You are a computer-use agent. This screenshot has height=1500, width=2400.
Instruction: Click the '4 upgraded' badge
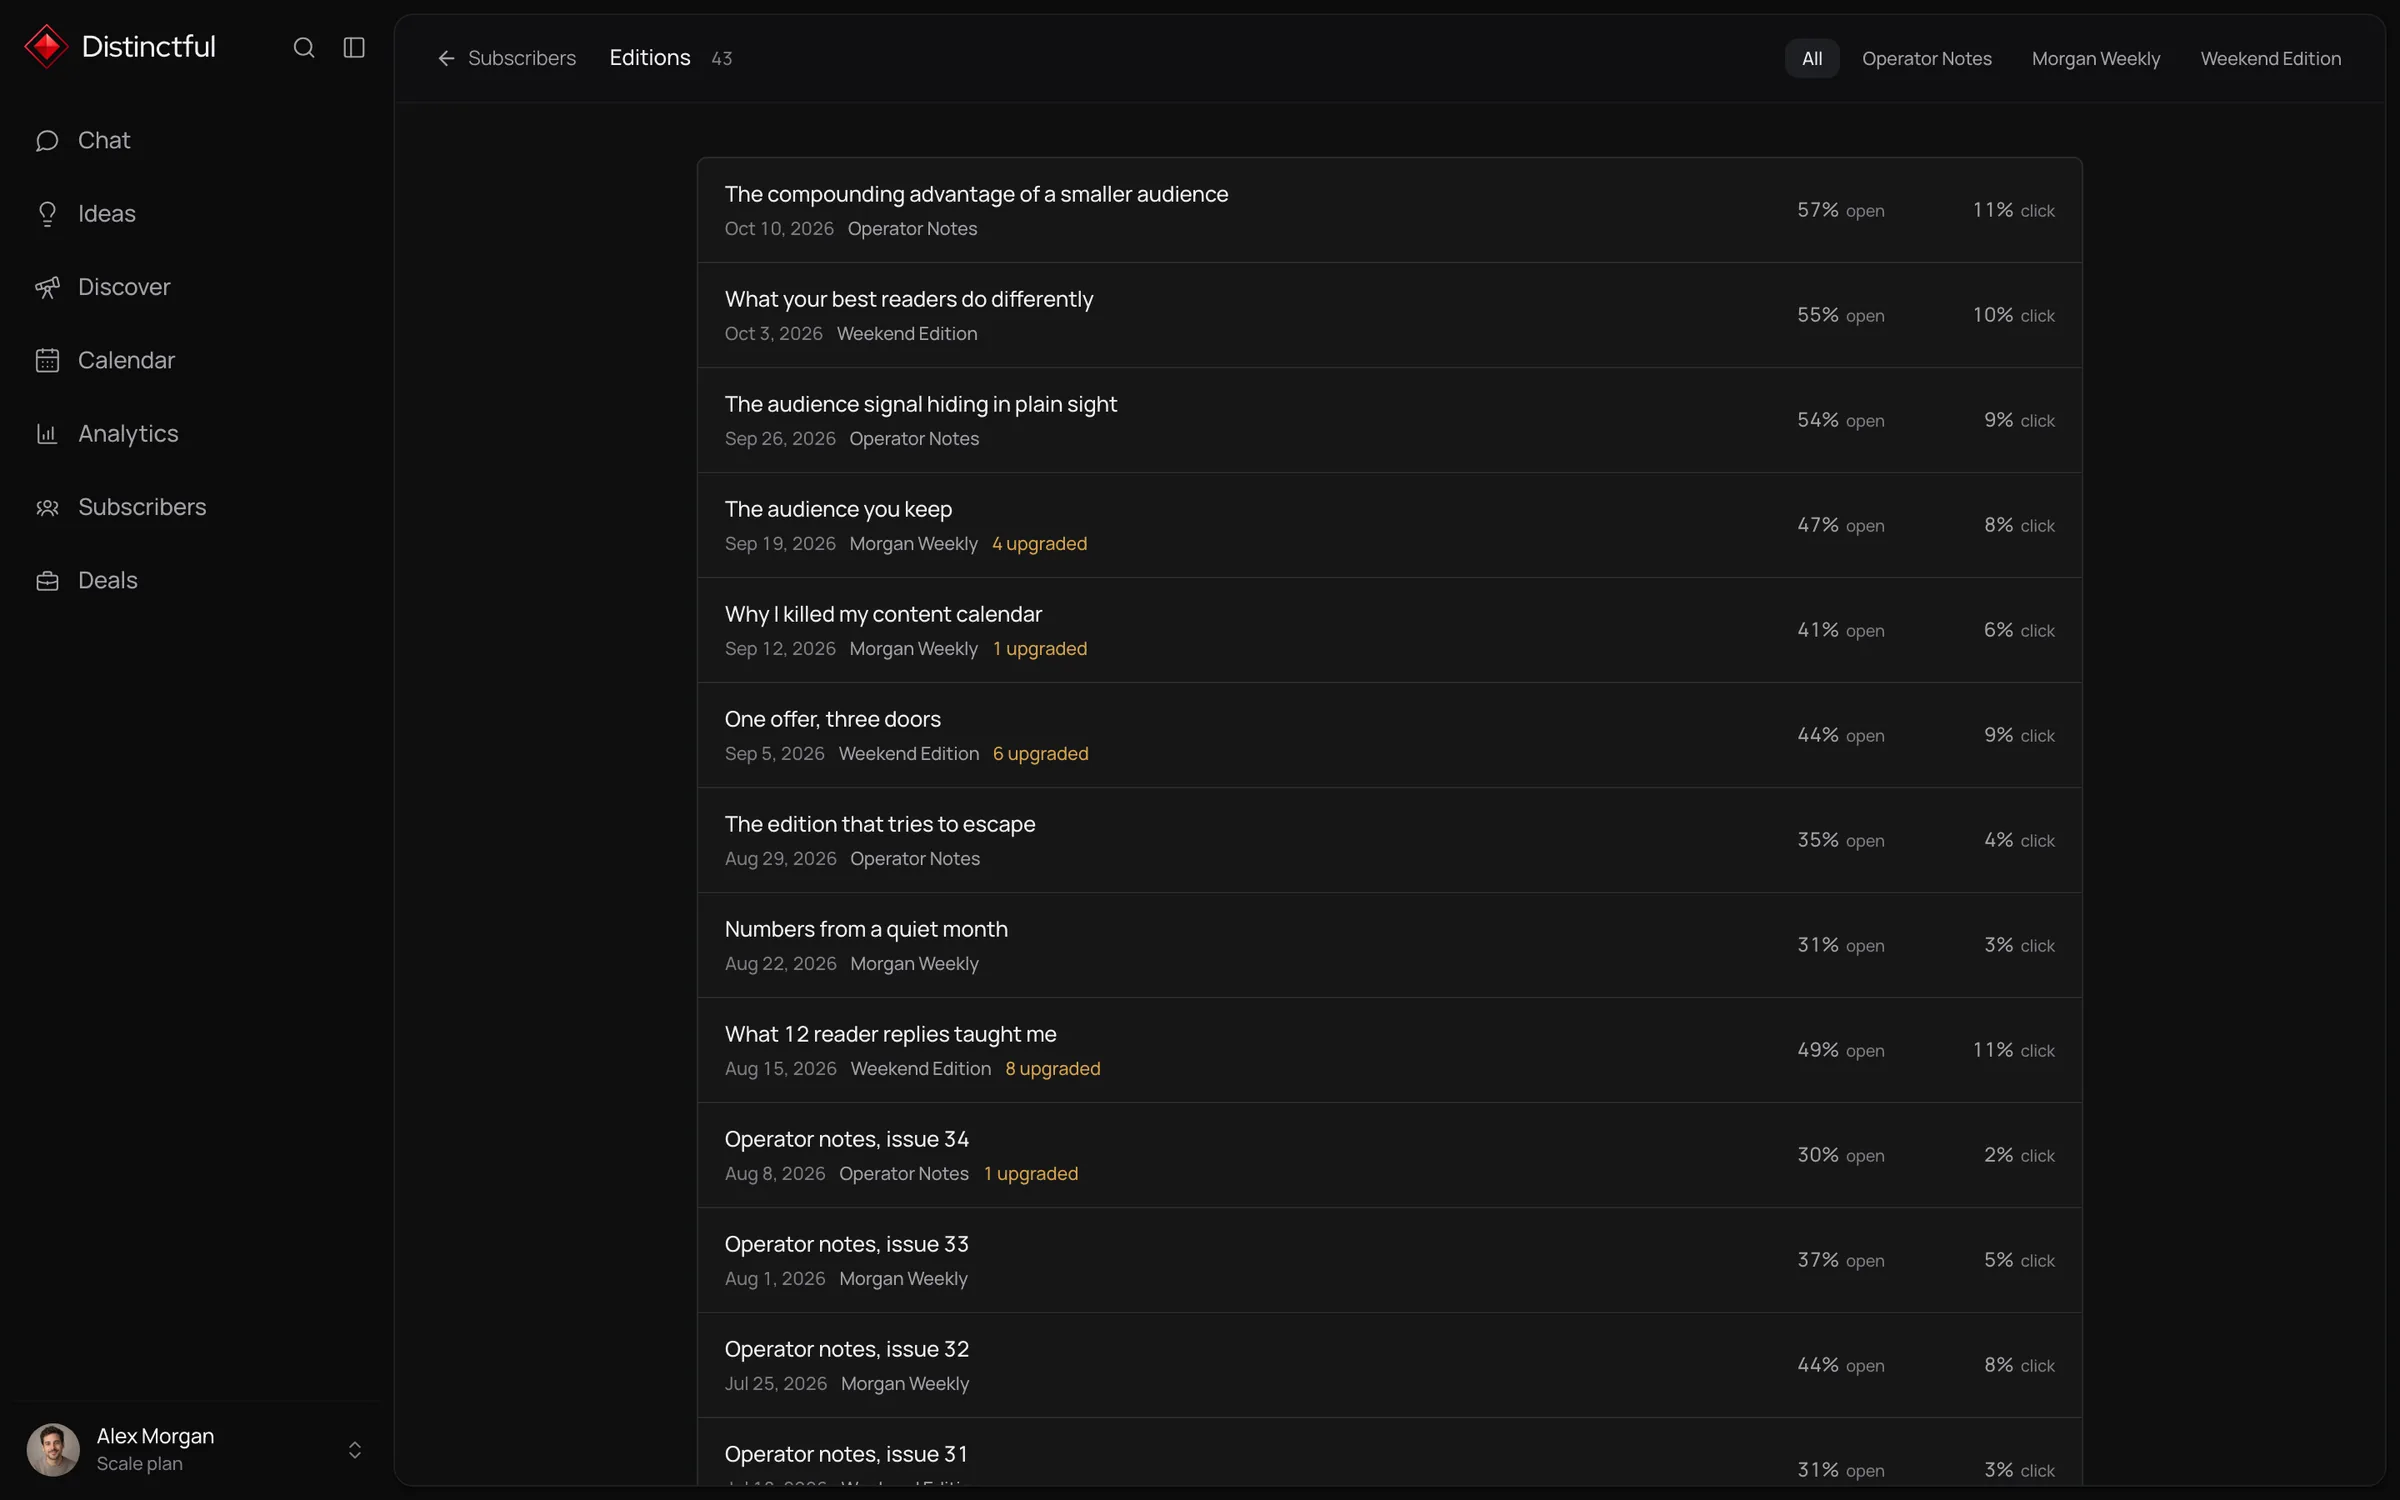1039,544
